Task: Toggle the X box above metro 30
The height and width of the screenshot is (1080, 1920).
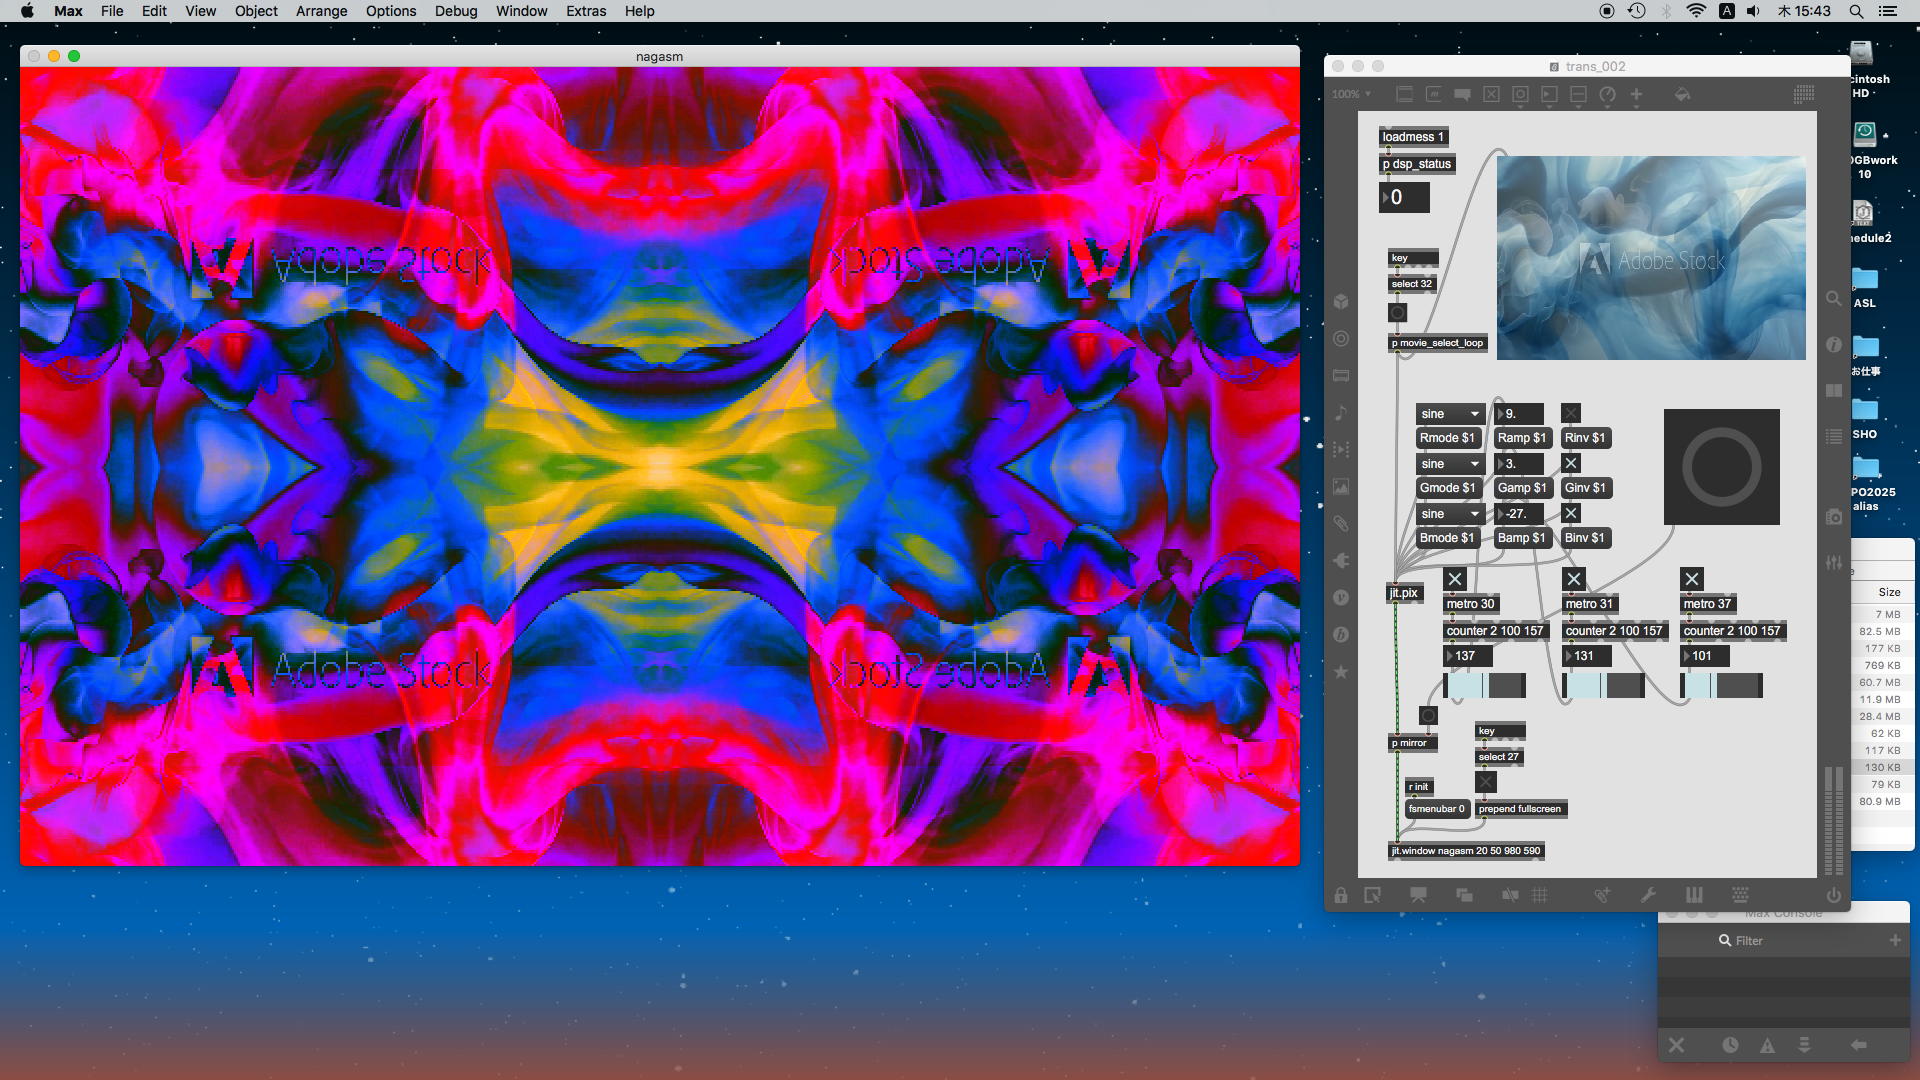Action: [1455, 579]
